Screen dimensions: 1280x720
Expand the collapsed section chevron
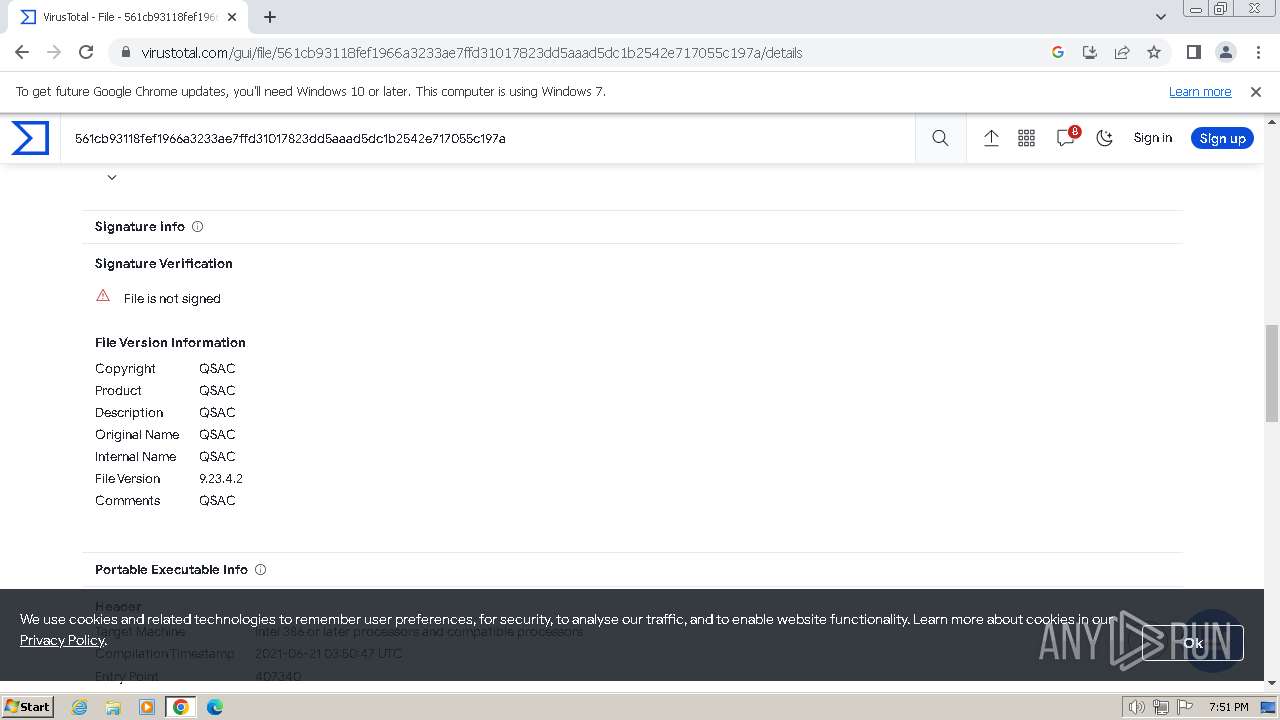coord(112,177)
